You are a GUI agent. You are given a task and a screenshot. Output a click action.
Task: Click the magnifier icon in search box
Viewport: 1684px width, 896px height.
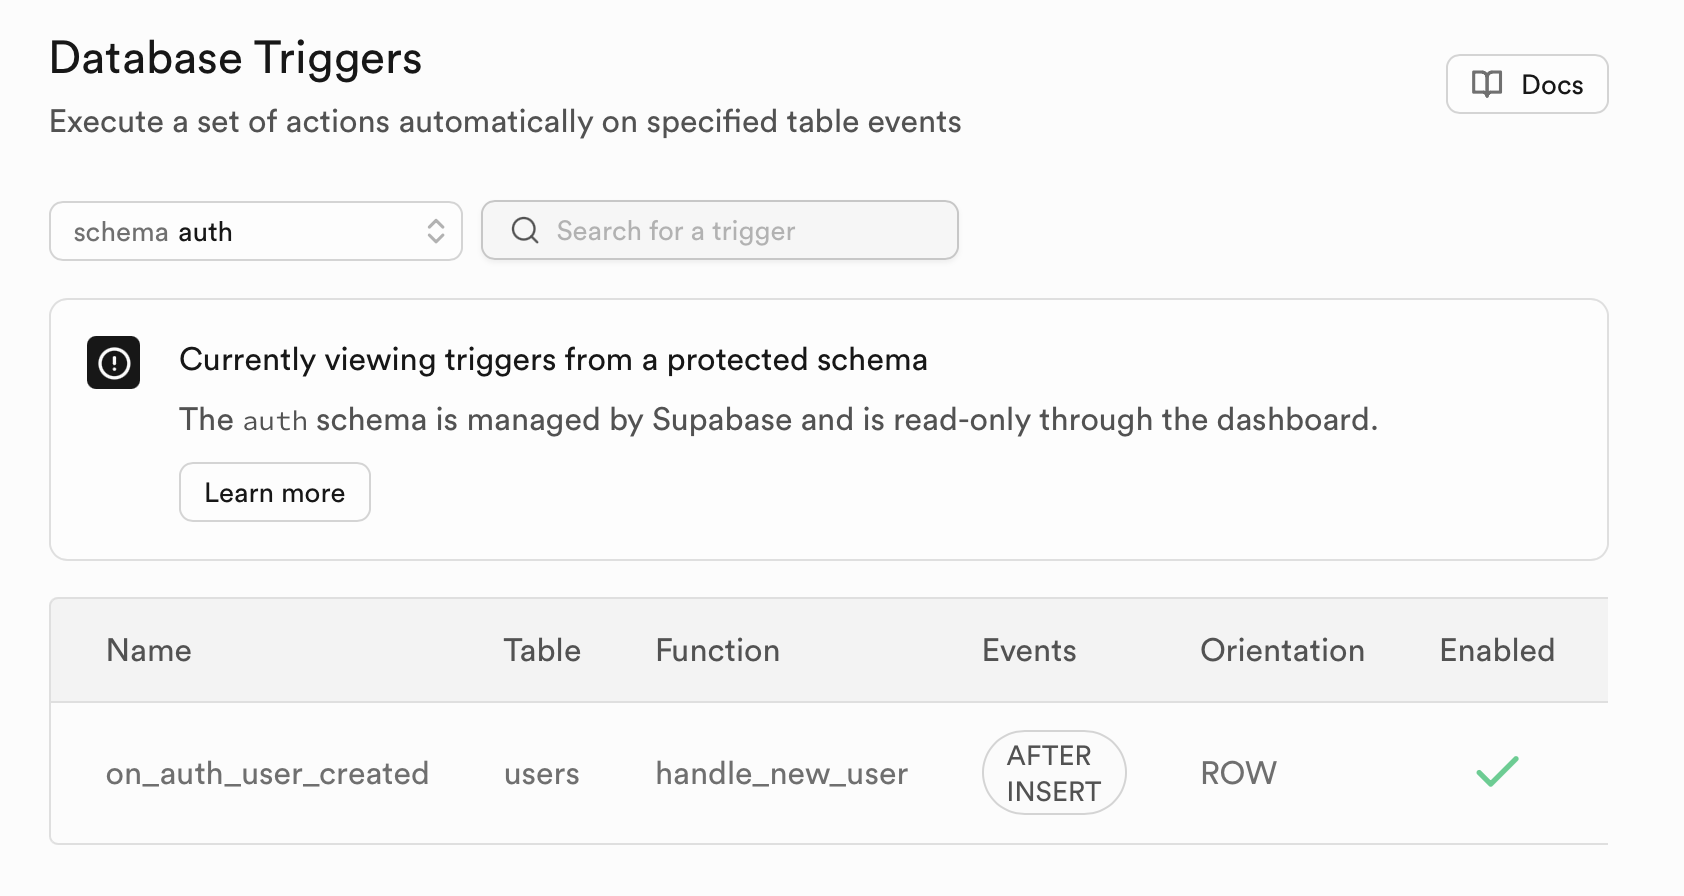pyautogui.click(x=525, y=230)
